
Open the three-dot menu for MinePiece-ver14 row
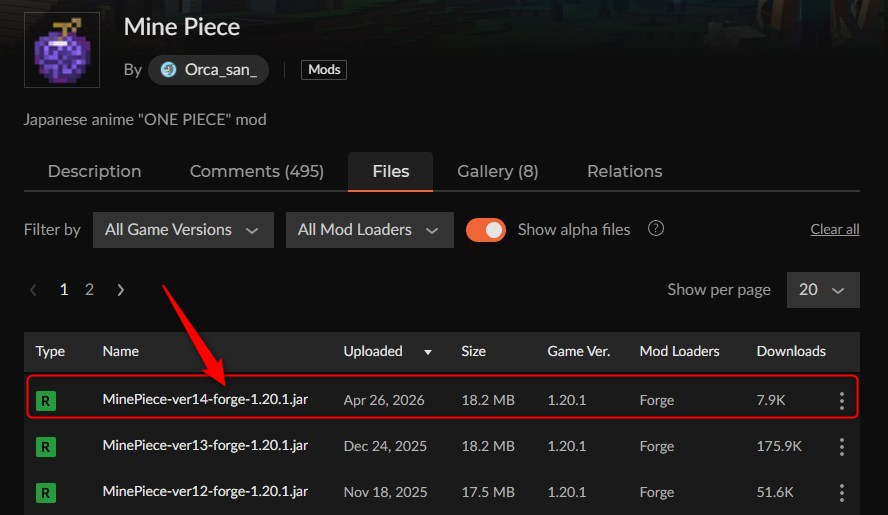(x=842, y=401)
